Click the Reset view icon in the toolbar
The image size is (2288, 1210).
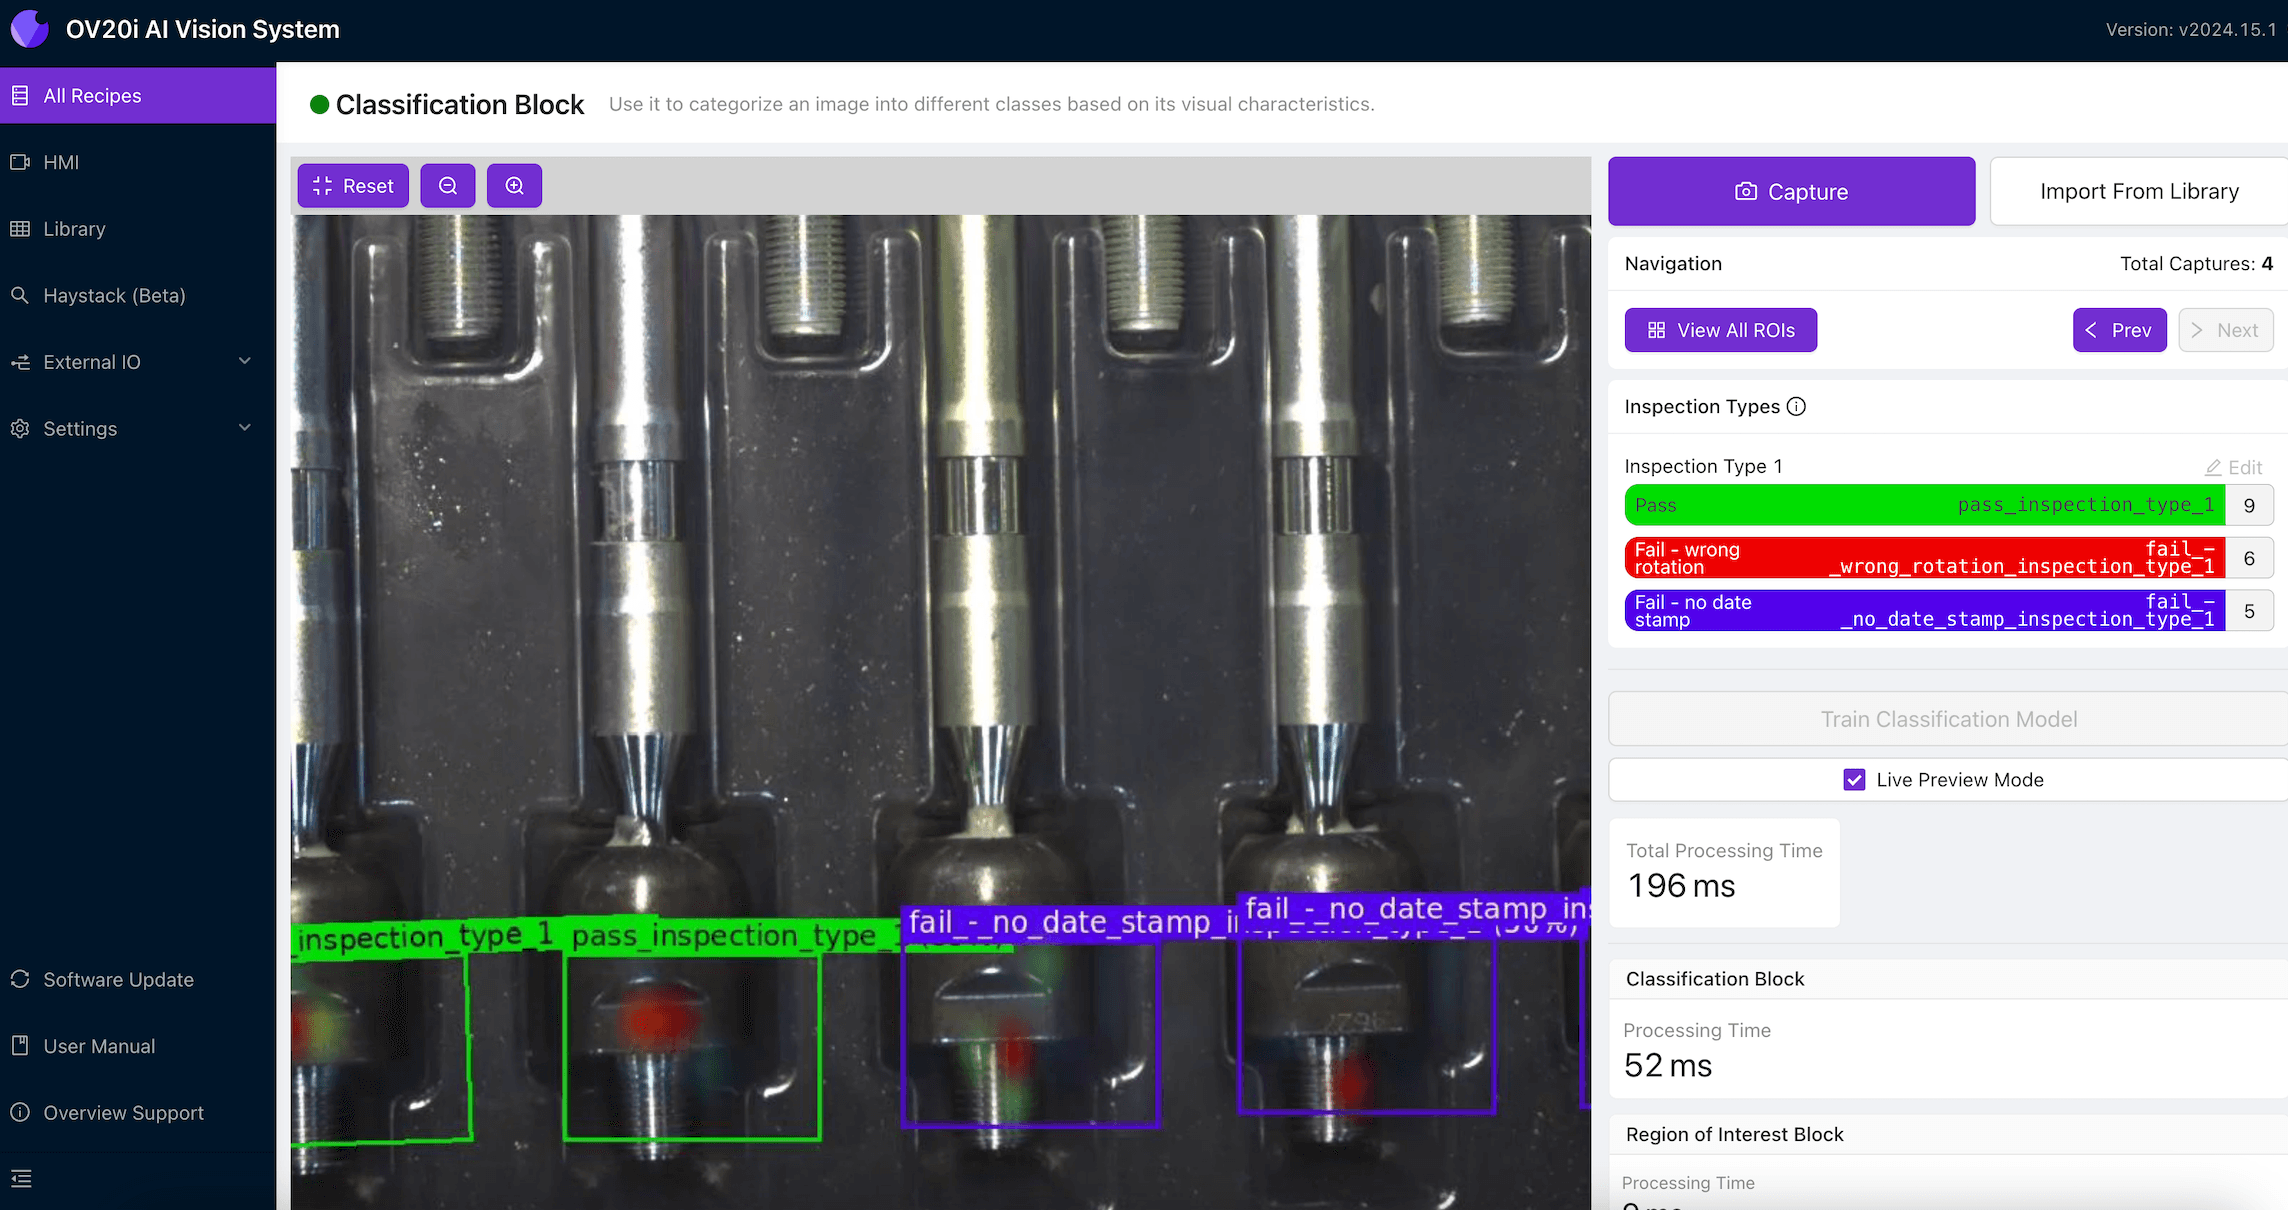click(x=322, y=185)
